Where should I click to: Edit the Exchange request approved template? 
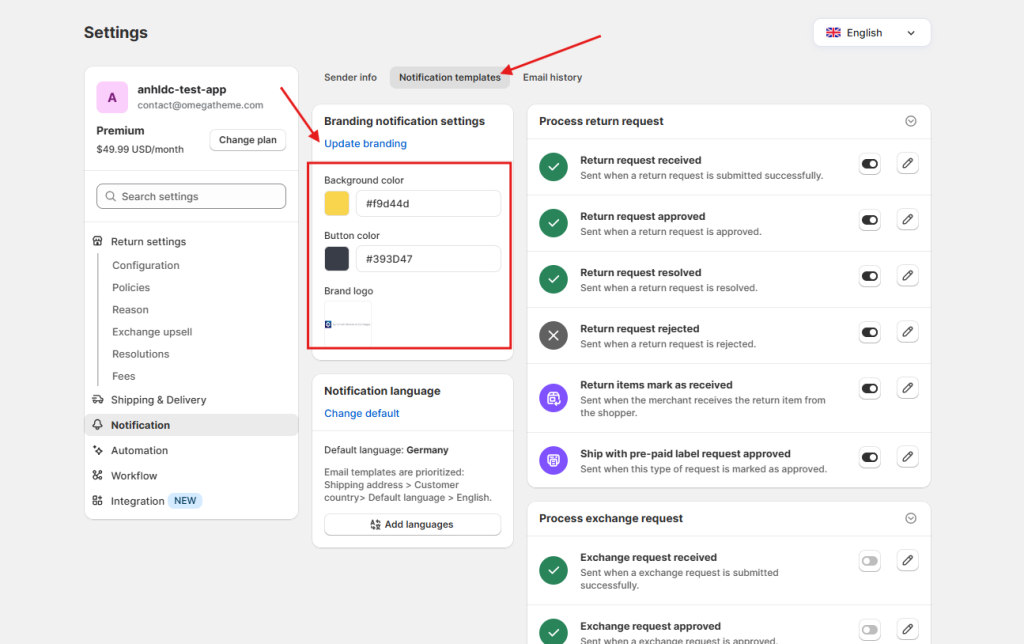point(907,630)
